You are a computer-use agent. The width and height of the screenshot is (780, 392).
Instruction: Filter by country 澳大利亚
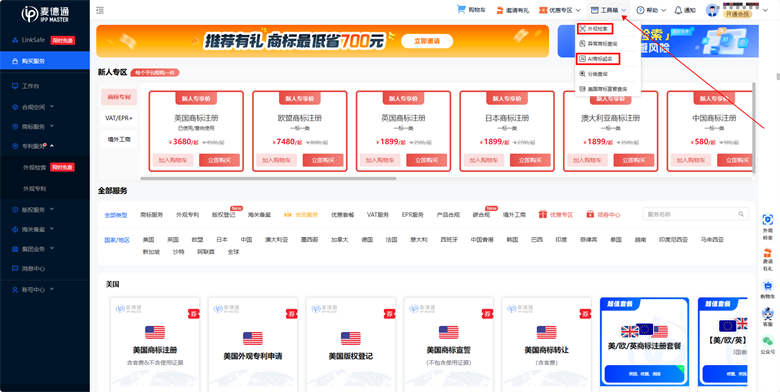(276, 239)
